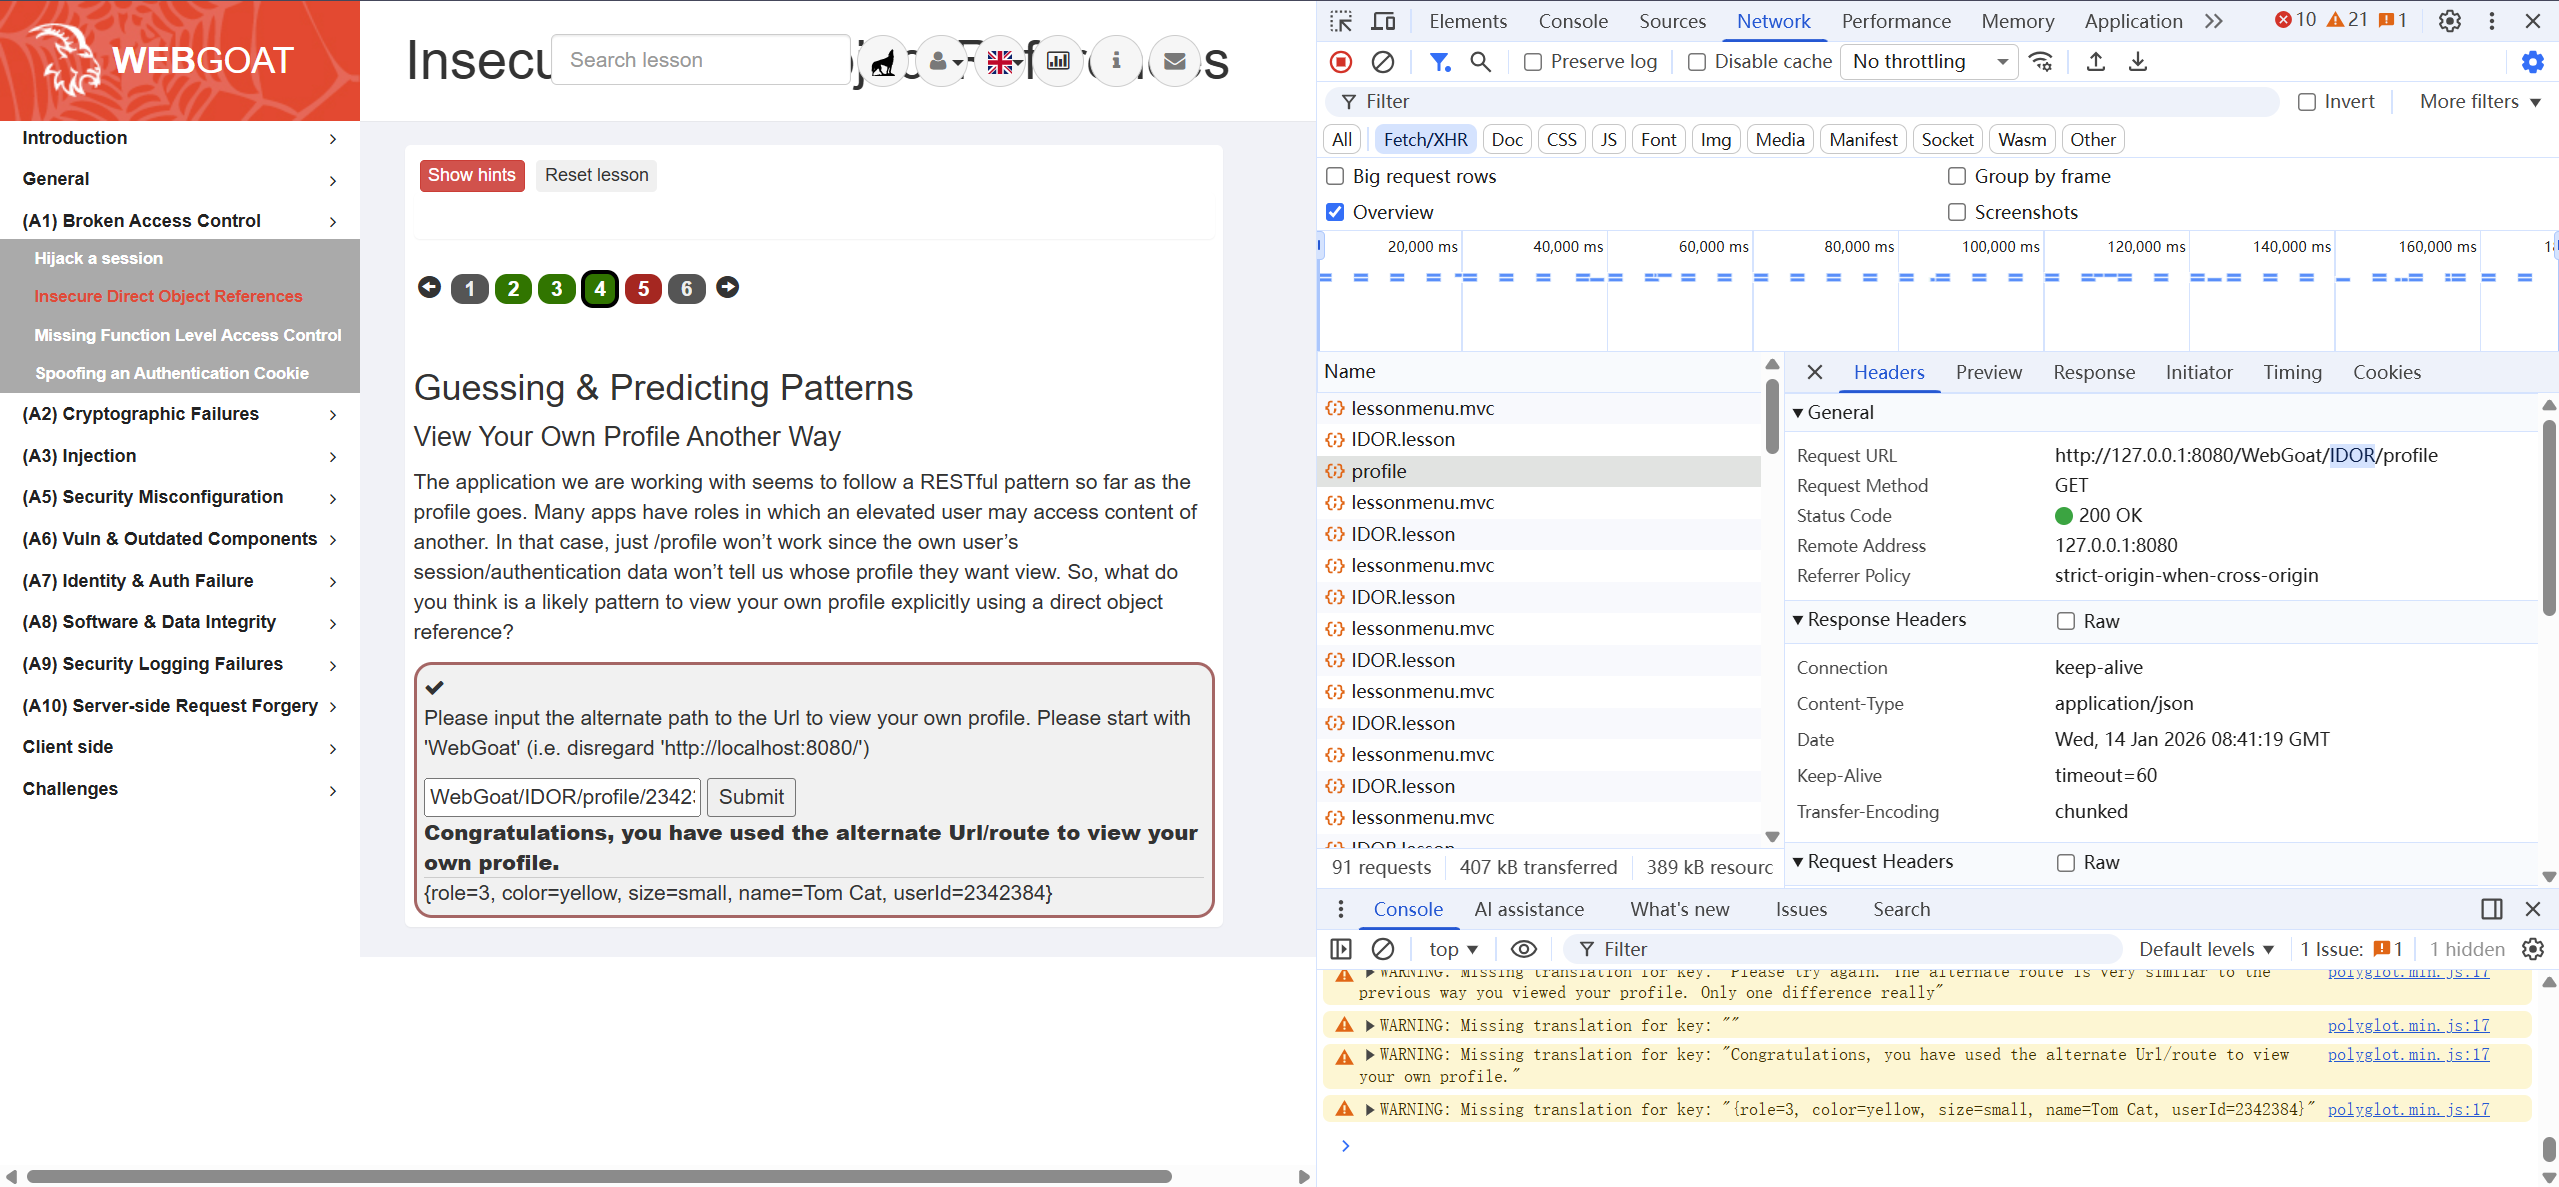Clear the network log
Image resolution: width=2559 pixels, height=1187 pixels.
[x=1382, y=62]
